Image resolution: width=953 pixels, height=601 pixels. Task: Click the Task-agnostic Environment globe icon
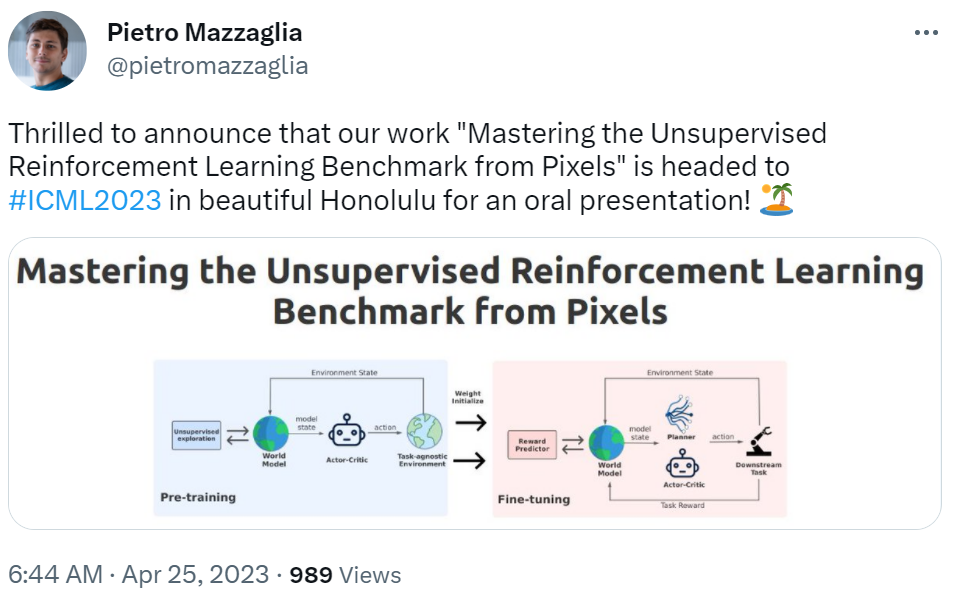[423, 433]
